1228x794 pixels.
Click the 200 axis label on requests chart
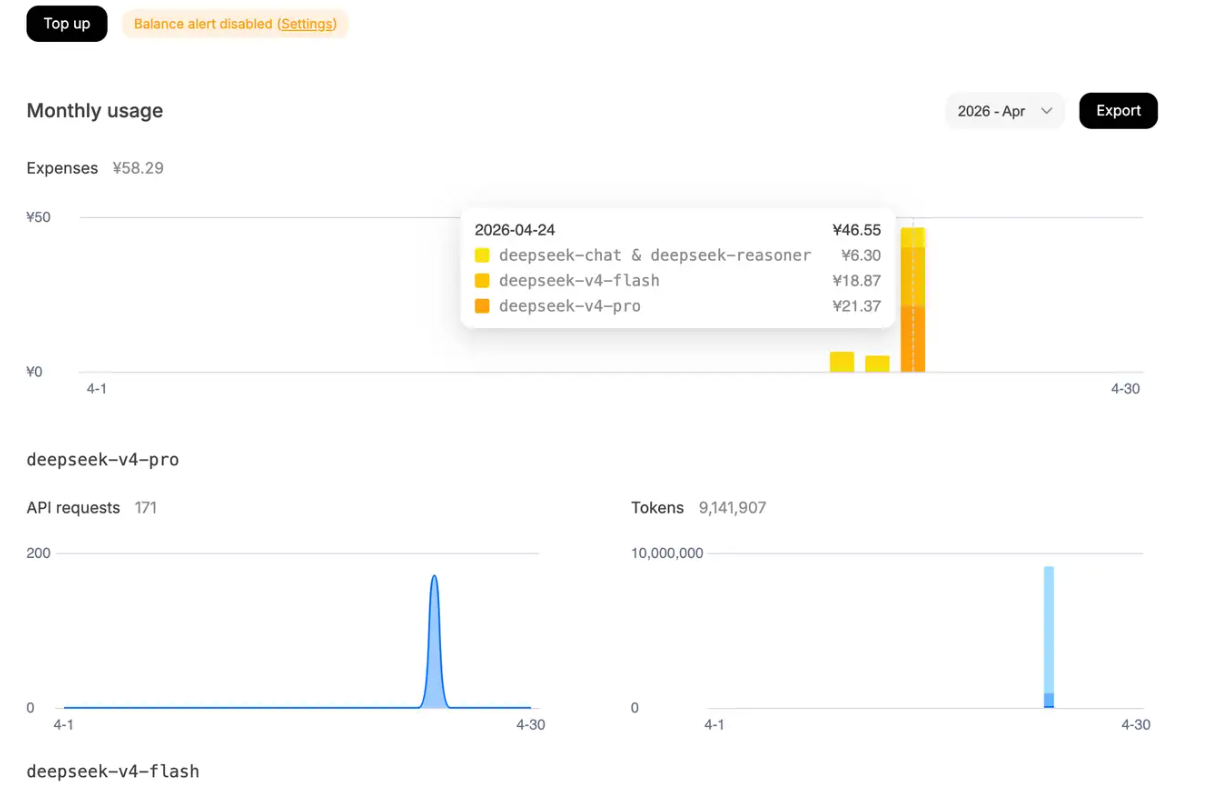[39, 553]
